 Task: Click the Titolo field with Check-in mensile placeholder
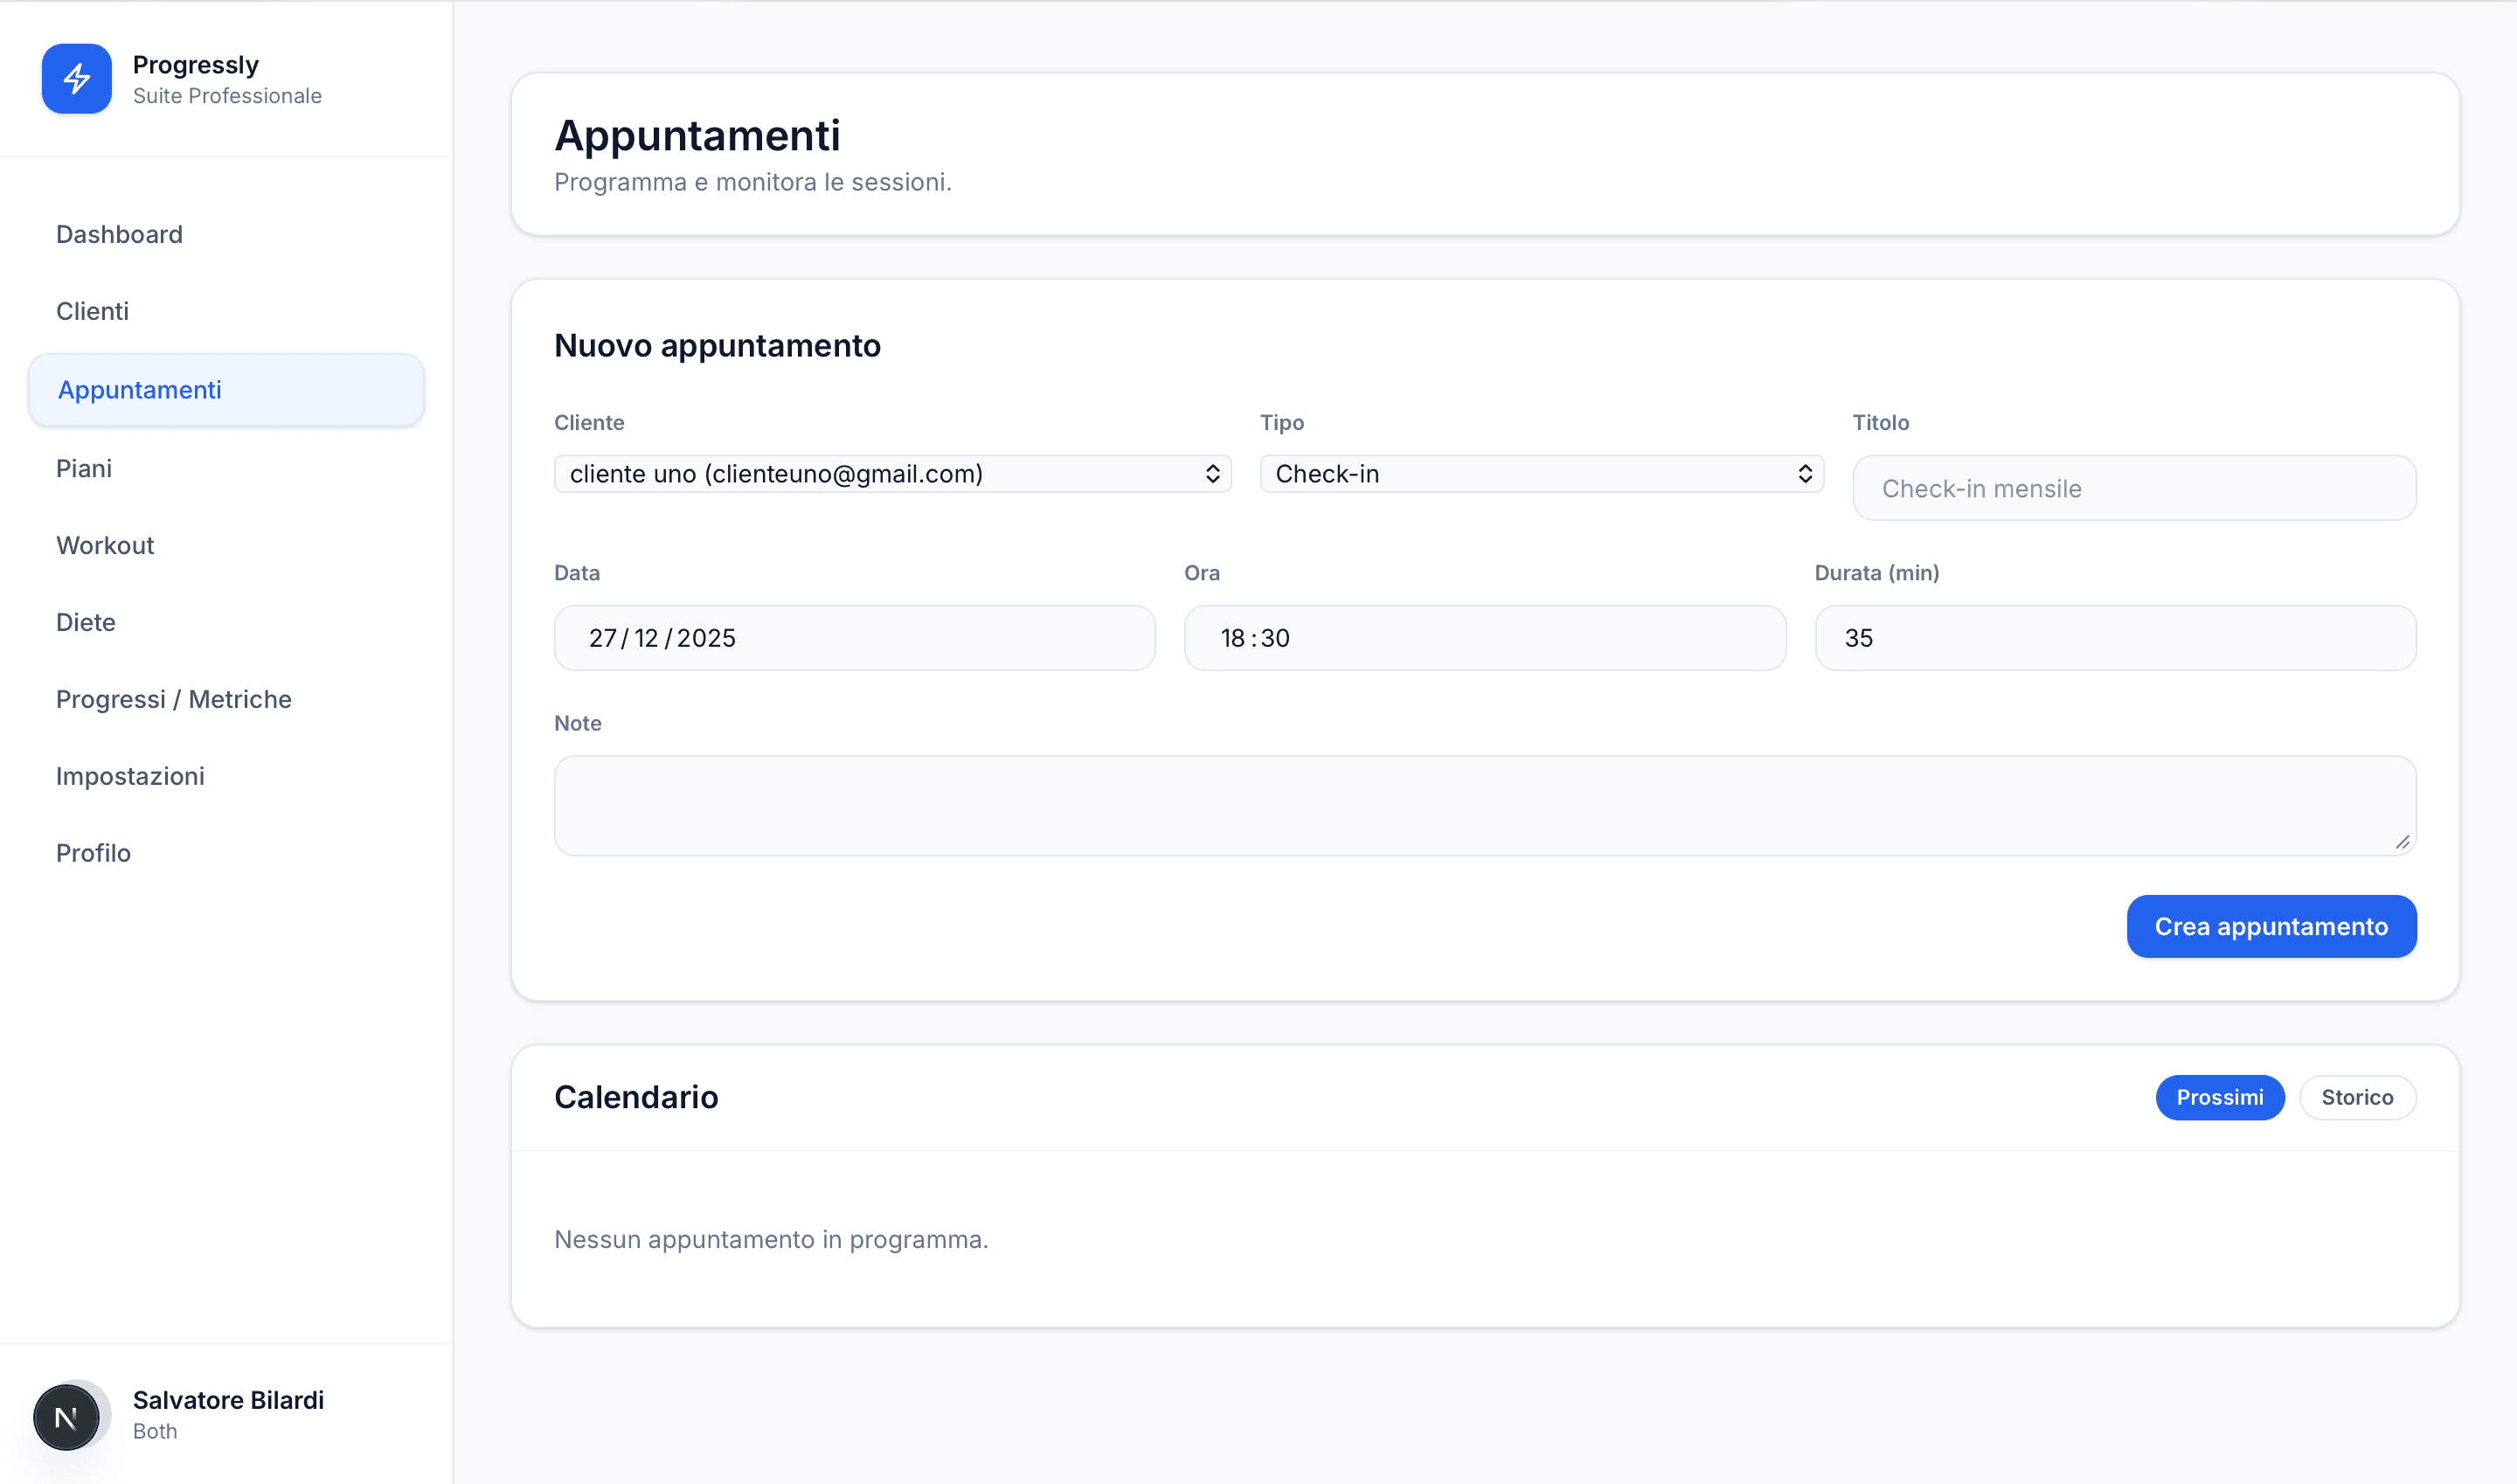[2134, 488]
